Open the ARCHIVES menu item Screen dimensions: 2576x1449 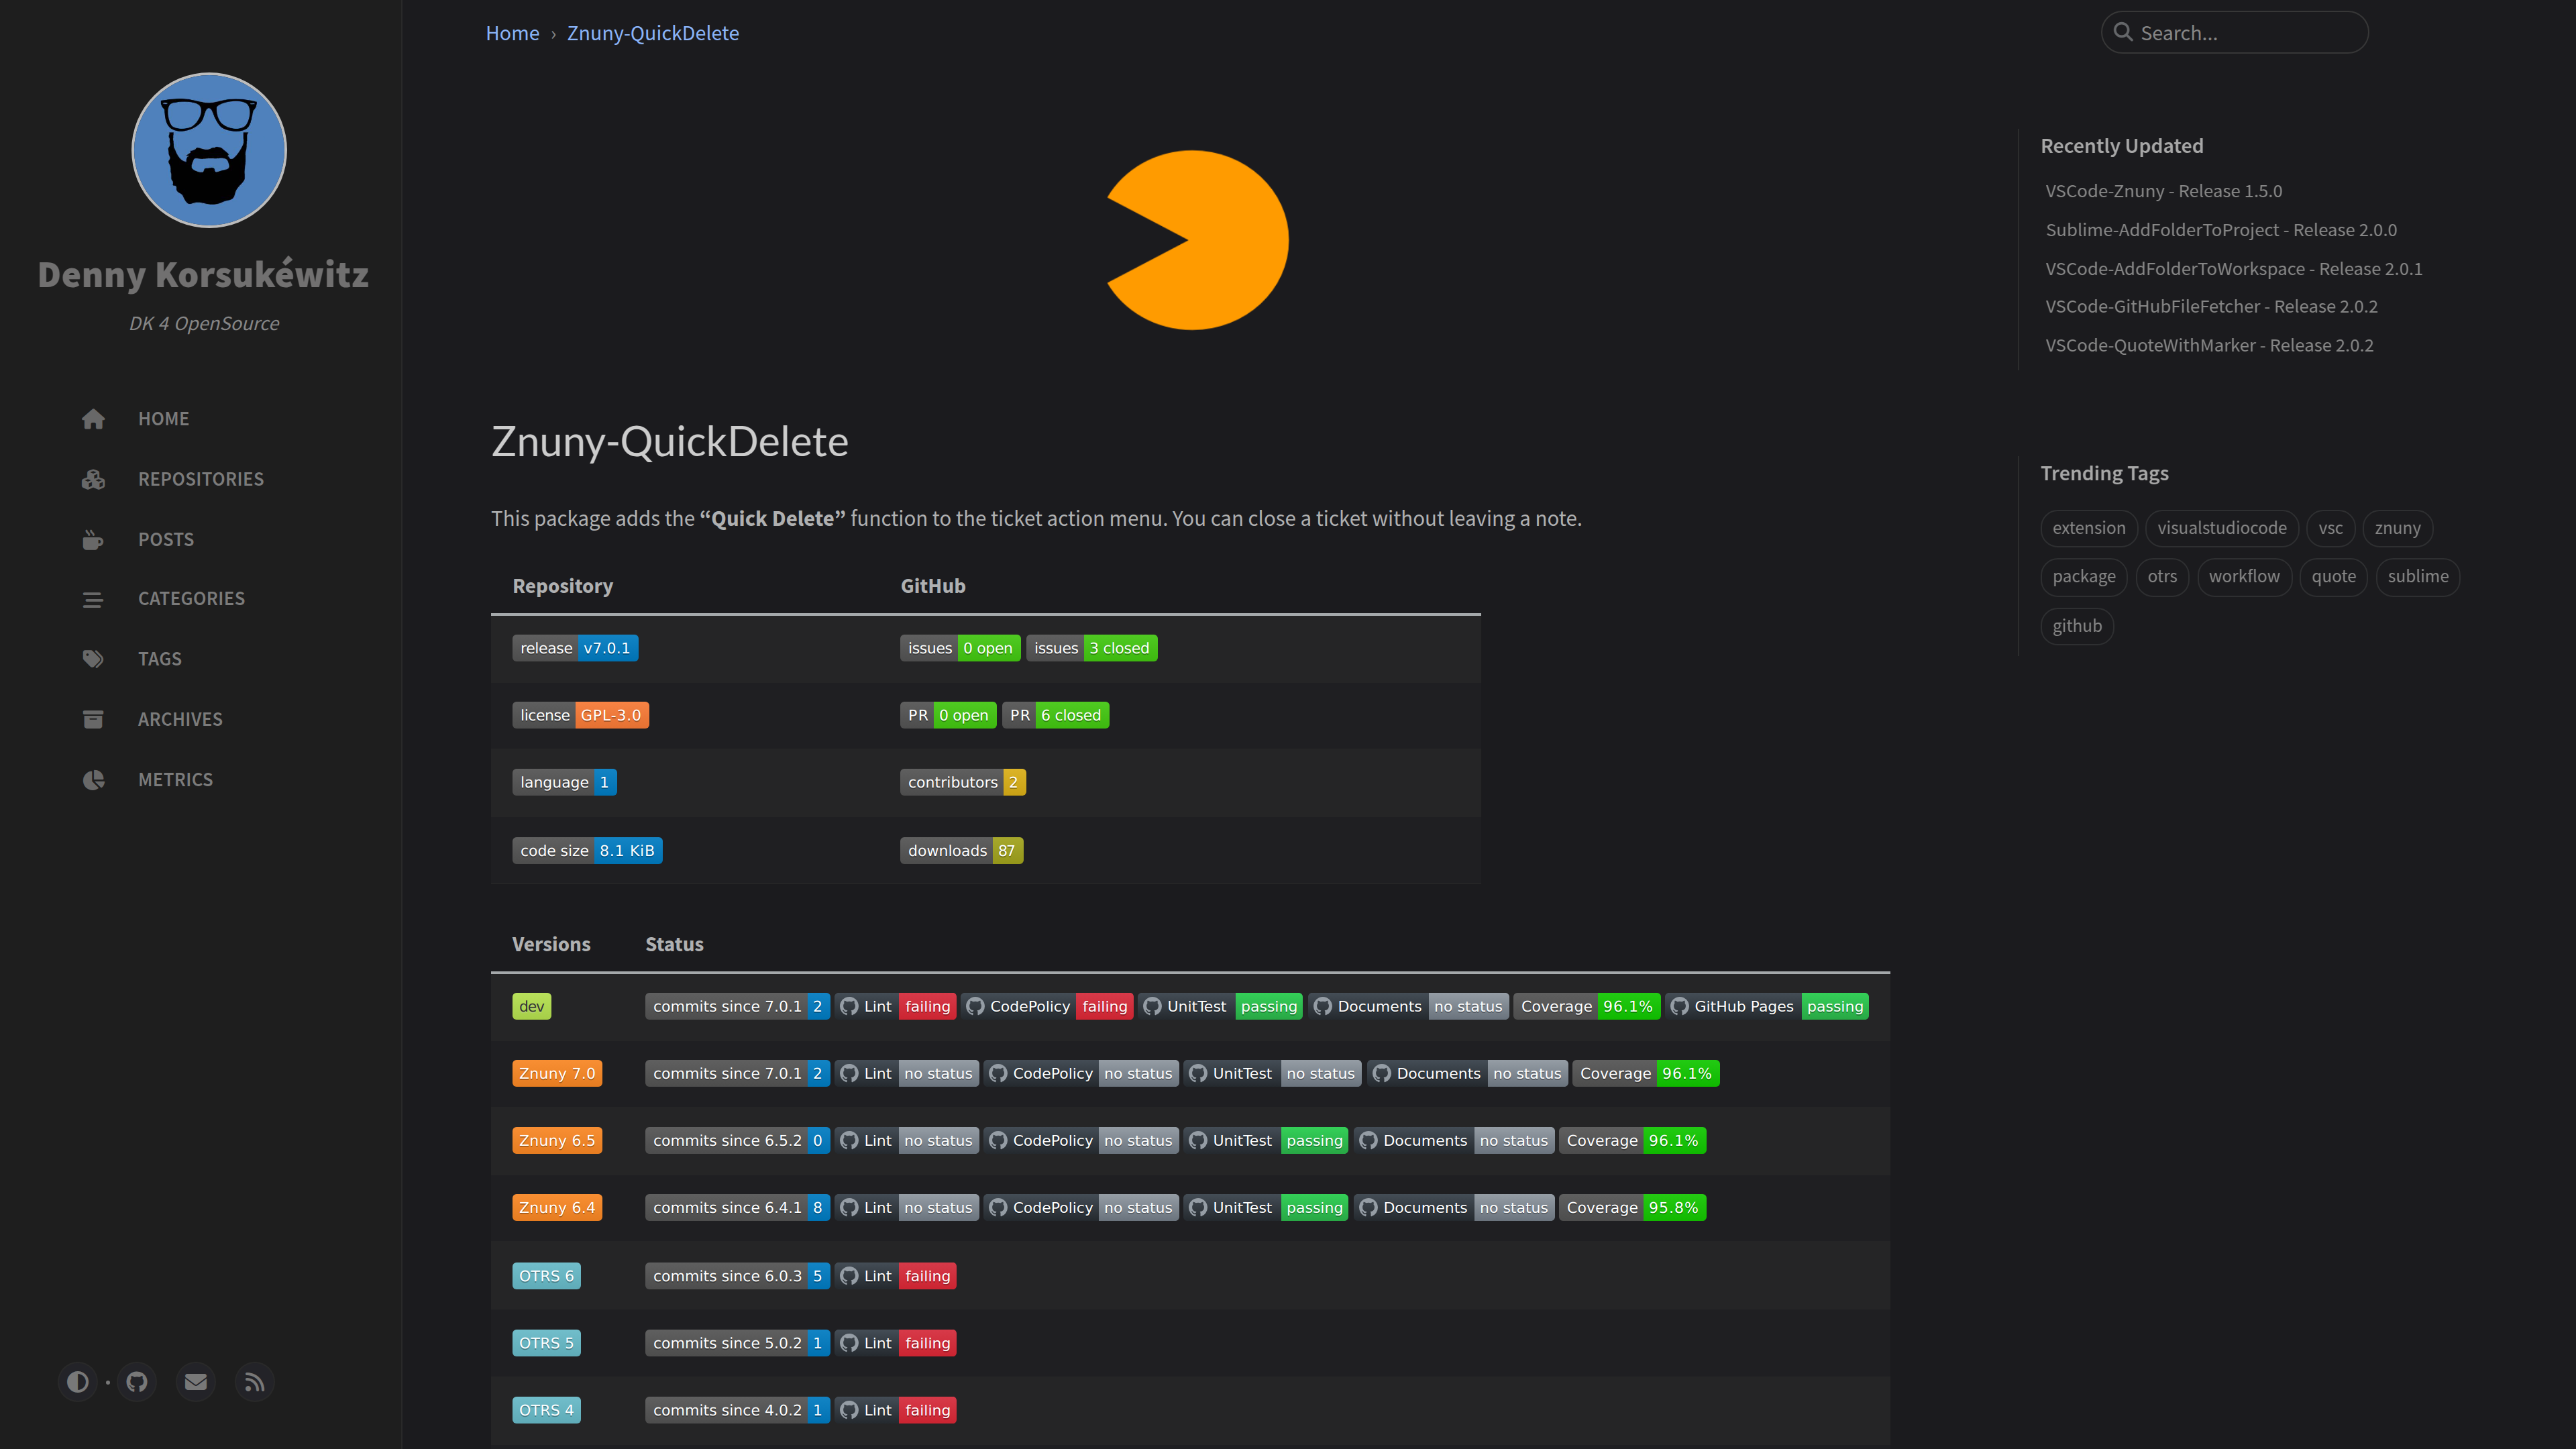click(180, 719)
